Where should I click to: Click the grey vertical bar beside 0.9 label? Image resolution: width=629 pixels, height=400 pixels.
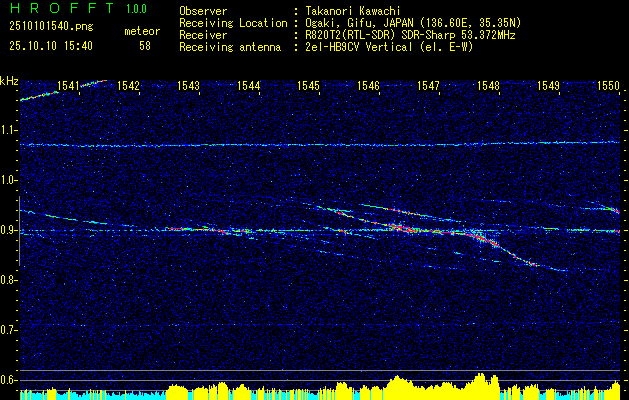19,231
